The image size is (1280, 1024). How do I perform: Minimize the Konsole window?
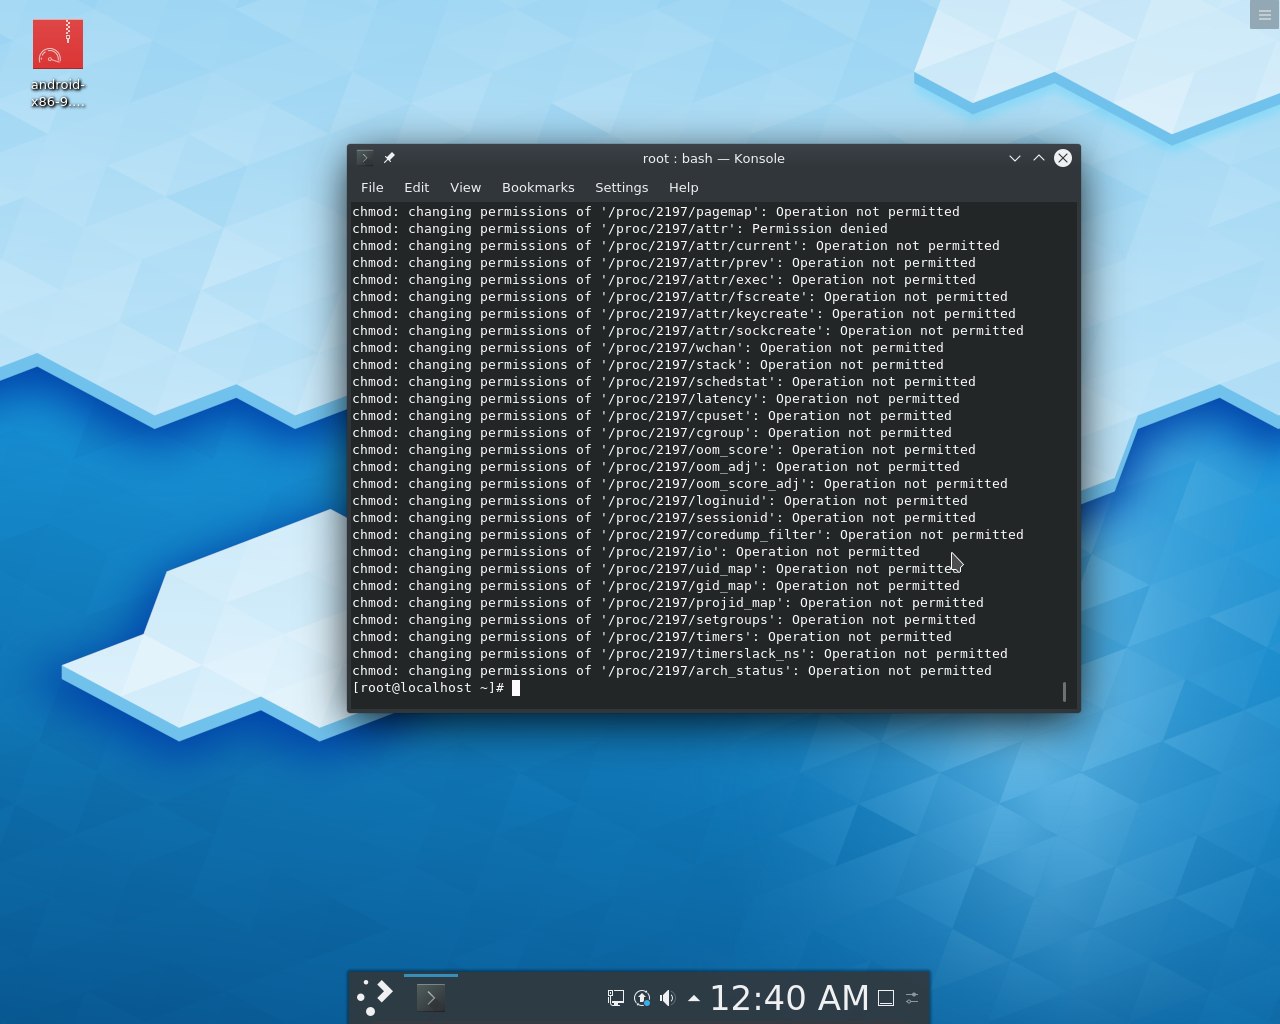[1015, 158]
